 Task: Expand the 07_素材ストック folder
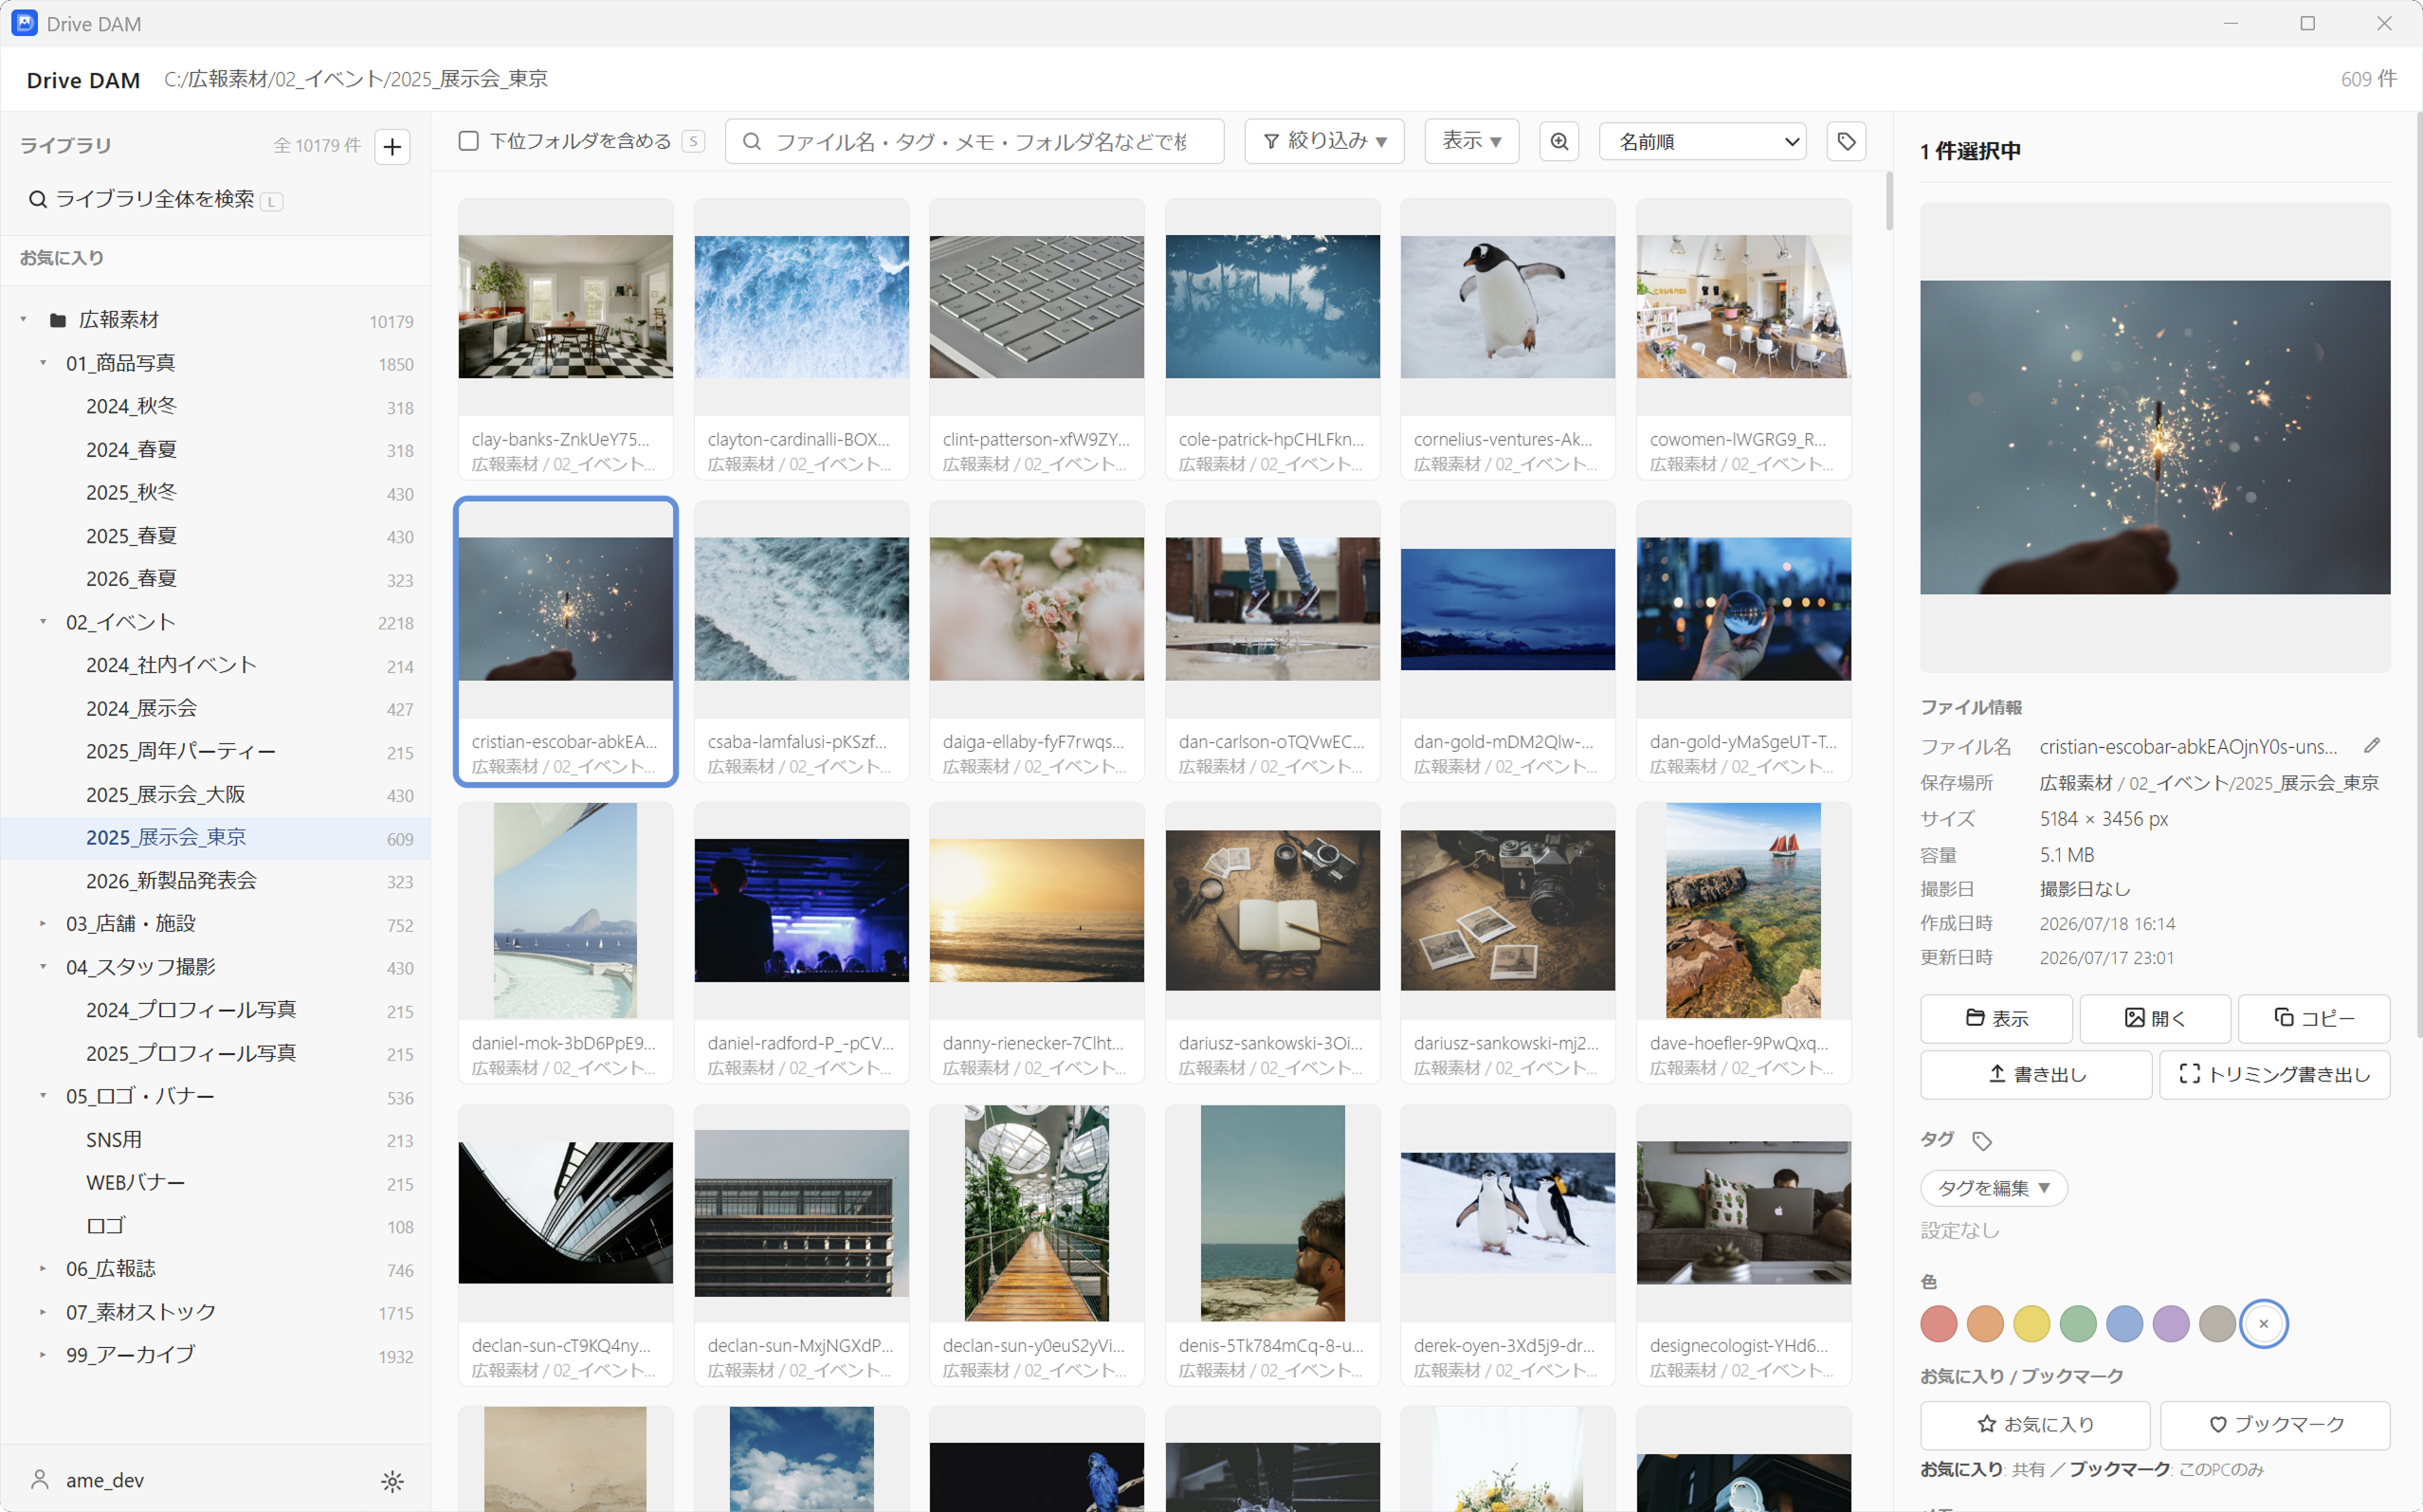pyautogui.click(x=43, y=1312)
